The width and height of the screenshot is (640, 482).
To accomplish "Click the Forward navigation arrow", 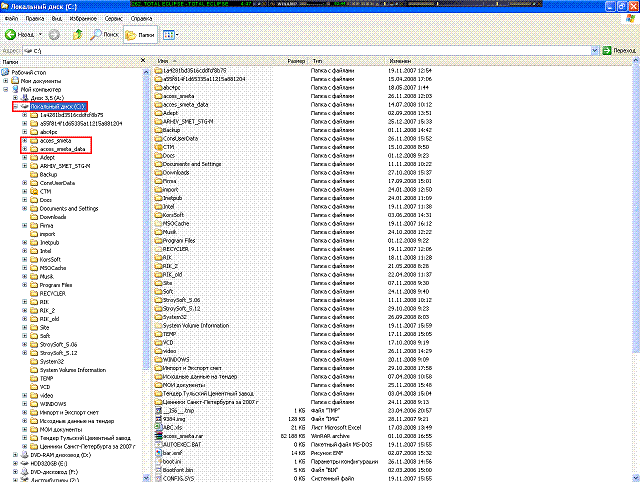I will point(52,34).
